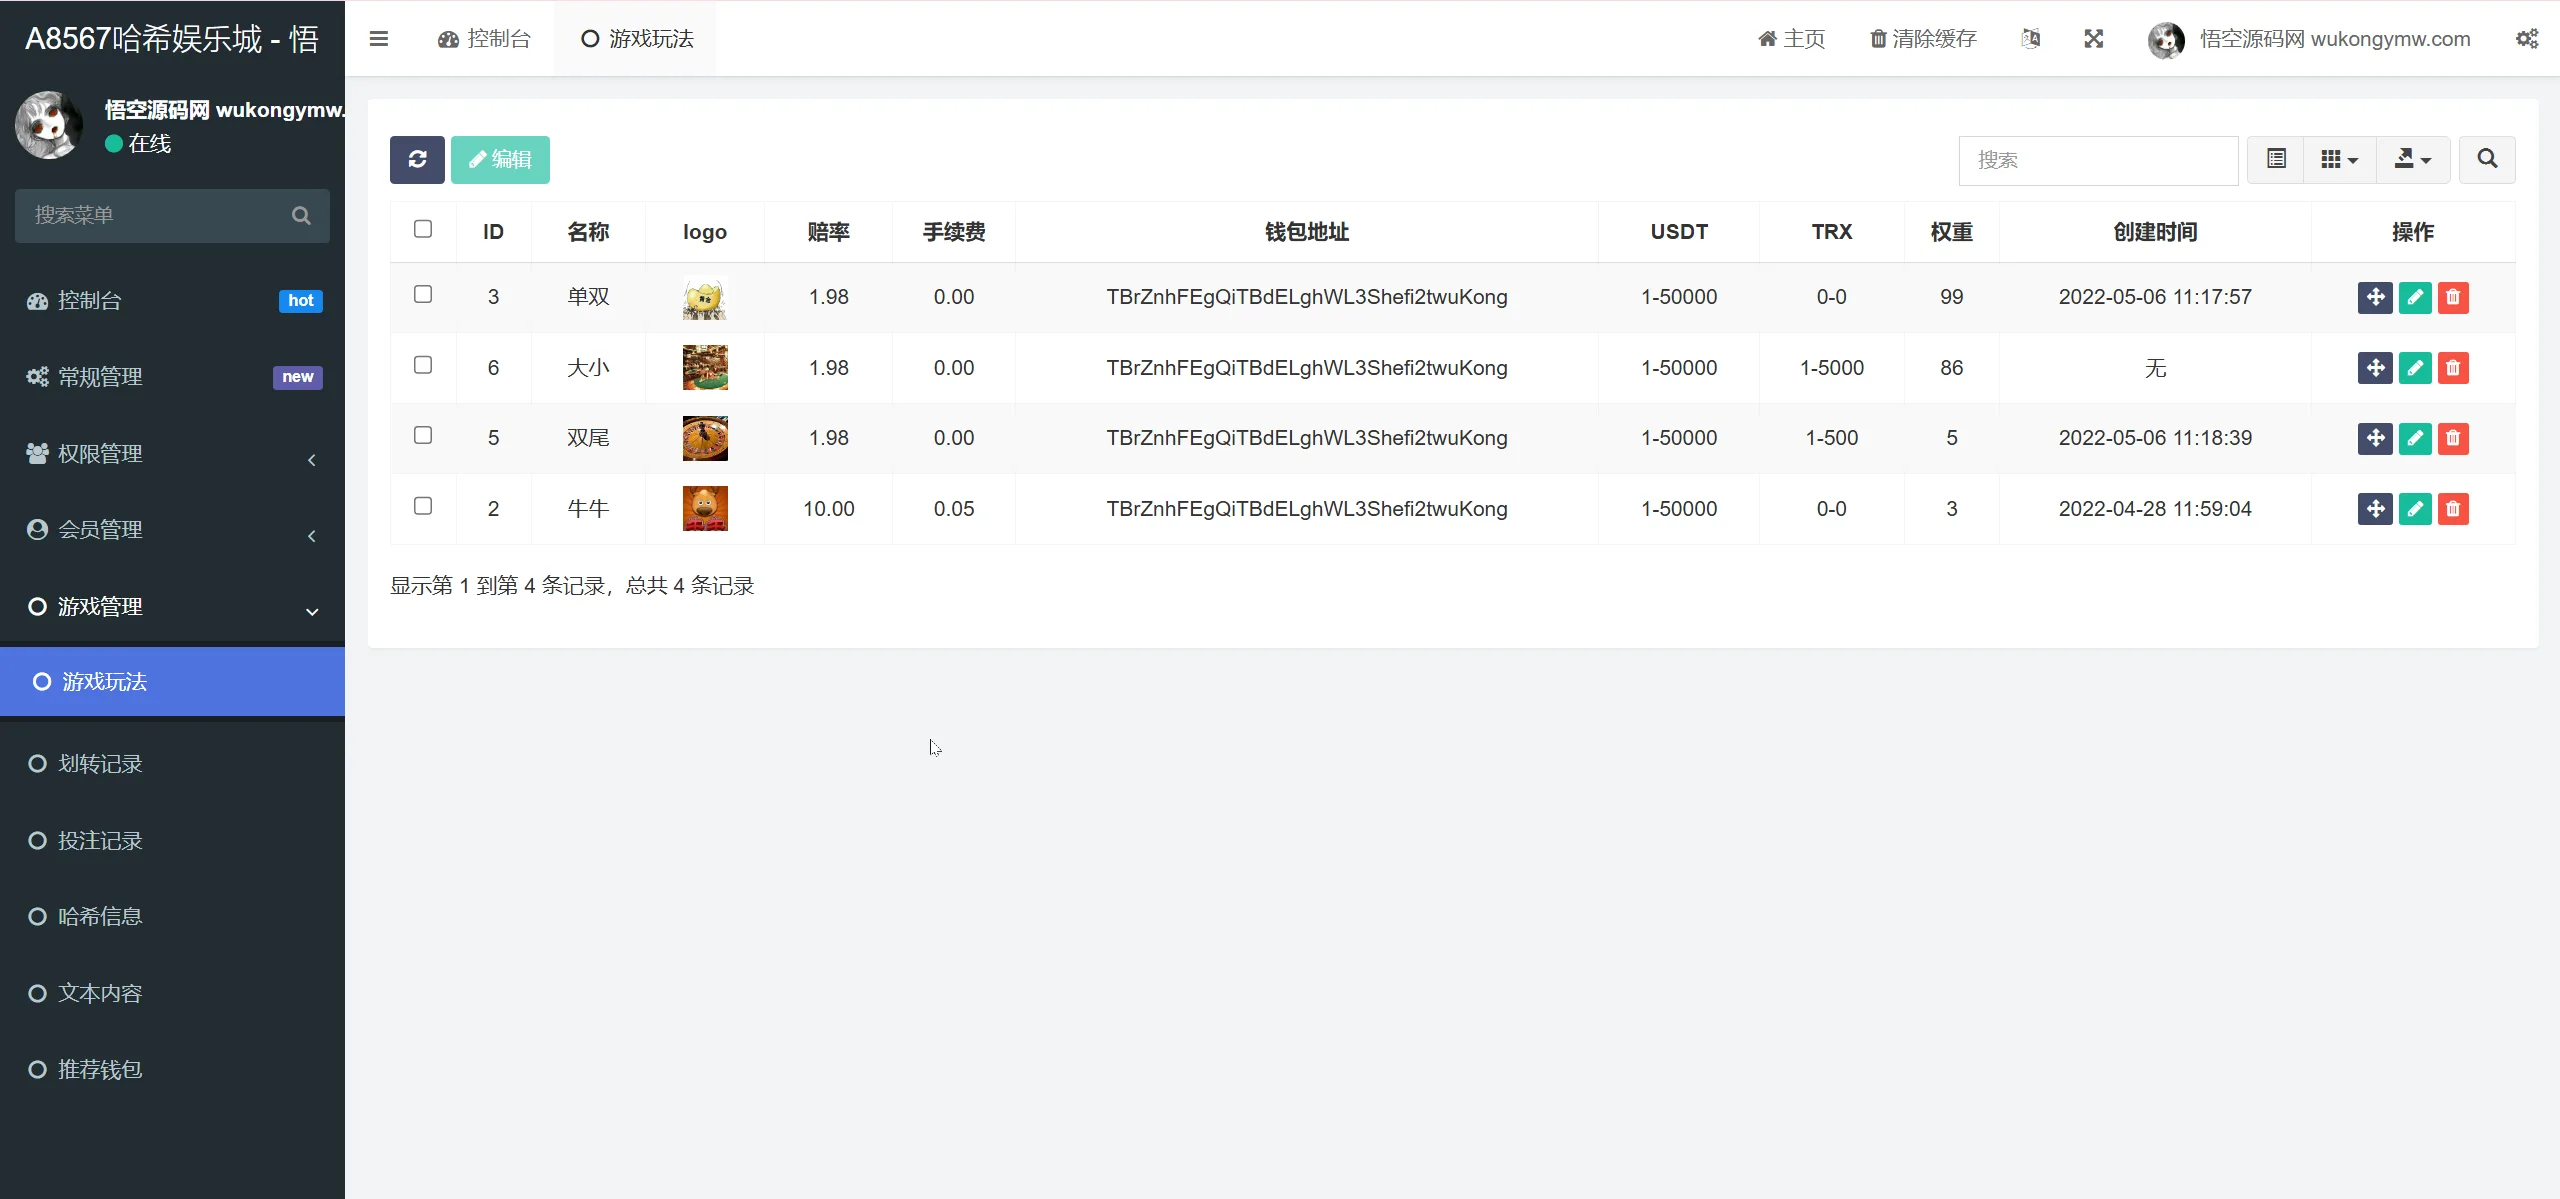Expand the 权限管理 menu section
The image size is (2560, 1199).
coord(171,453)
